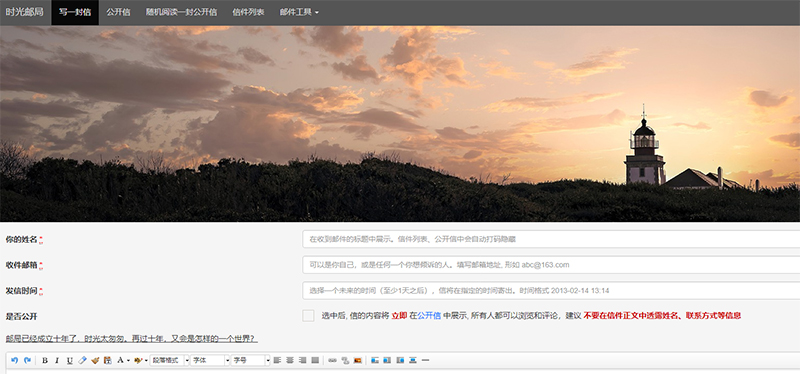This screenshot has height=374, width=800.
Task: Open the 邮件工具 dropdown menu
Action: [x=299, y=12]
